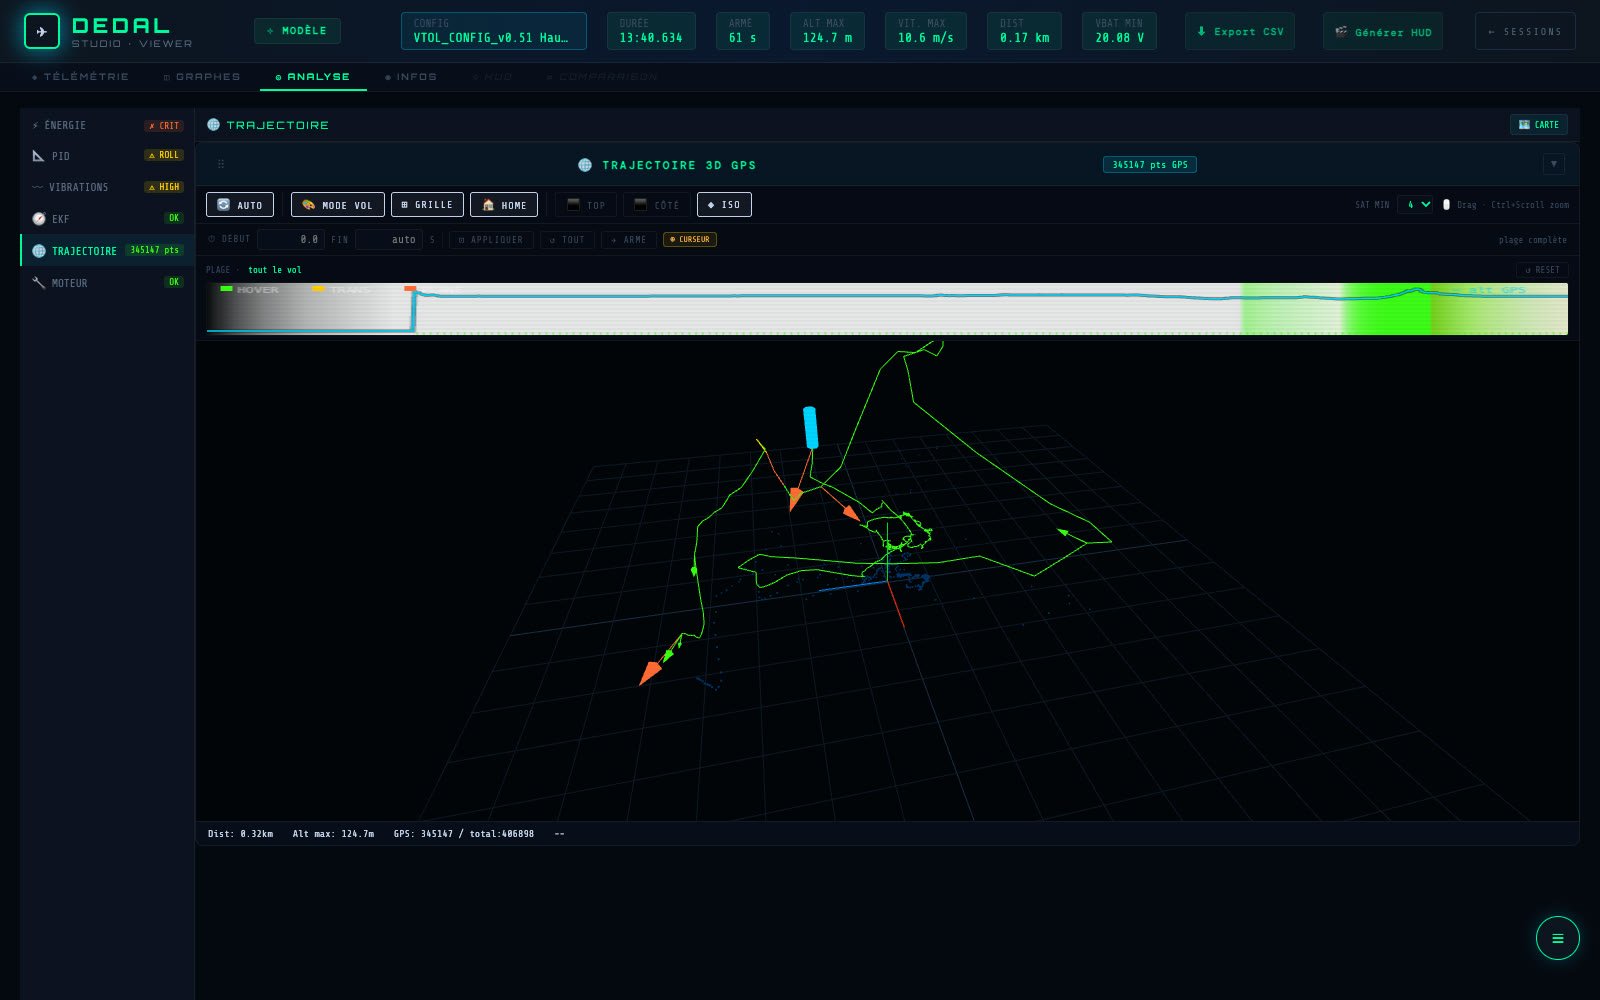Click the drag handle of the Trajectoire 3D panel
The image size is (1600, 1000).
221,164
